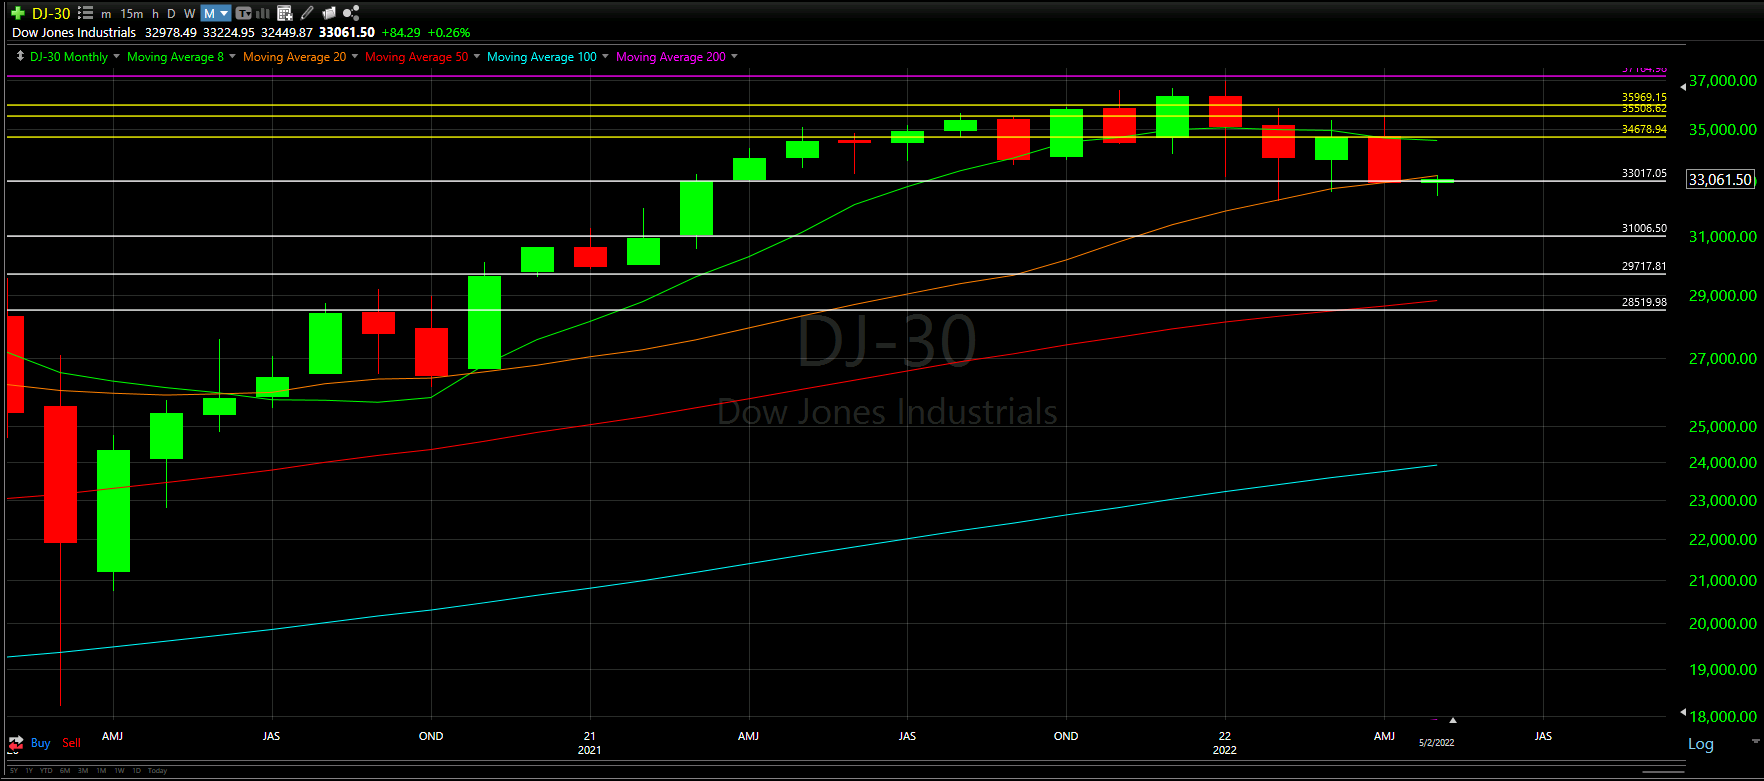Click the 5/2/2022 date marker

(1436, 743)
